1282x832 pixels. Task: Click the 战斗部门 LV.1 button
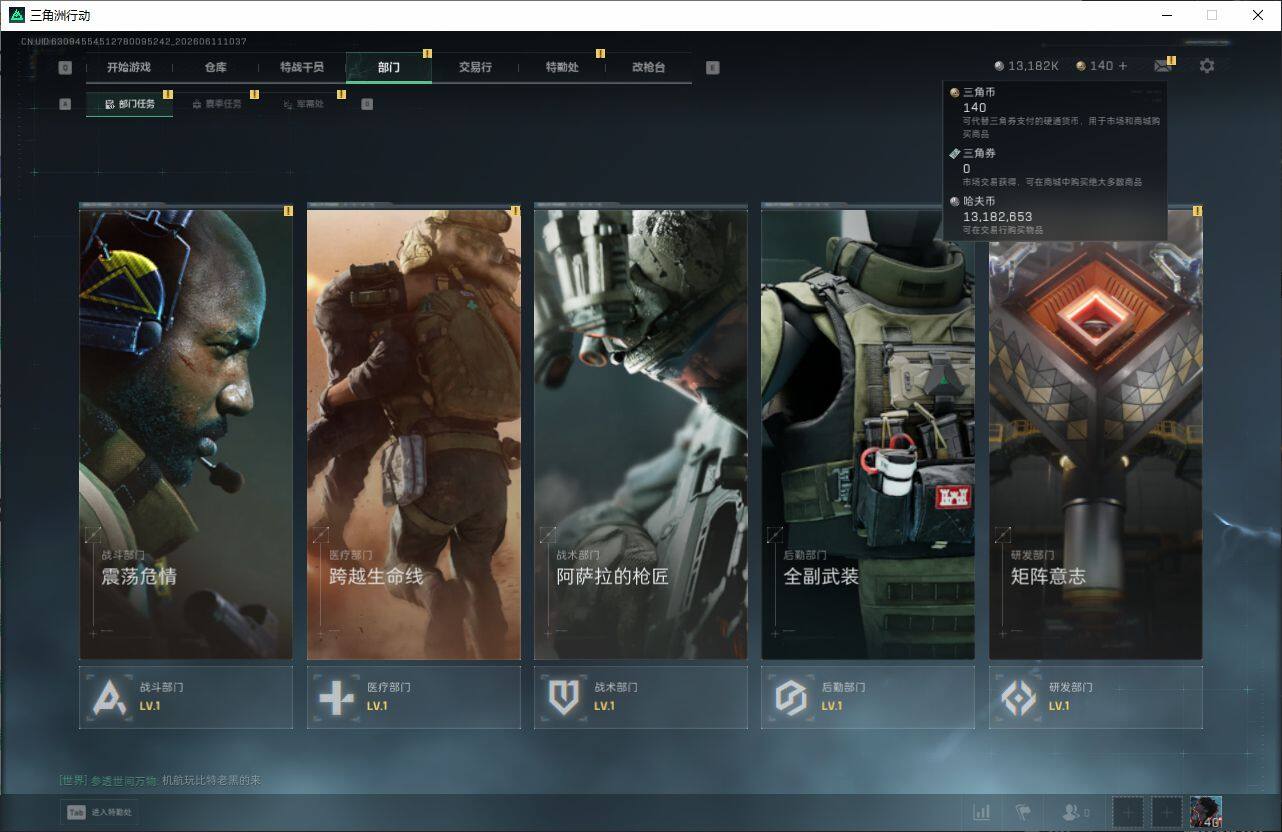(186, 697)
